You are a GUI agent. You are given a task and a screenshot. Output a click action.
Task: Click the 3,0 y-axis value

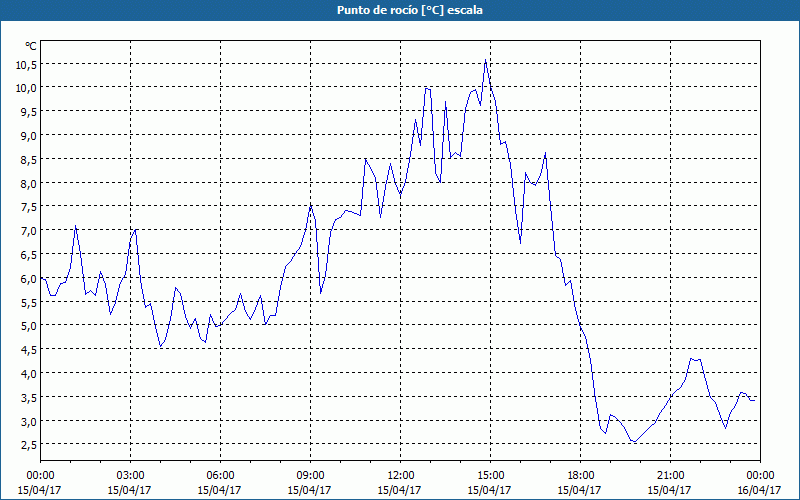(x=30, y=421)
